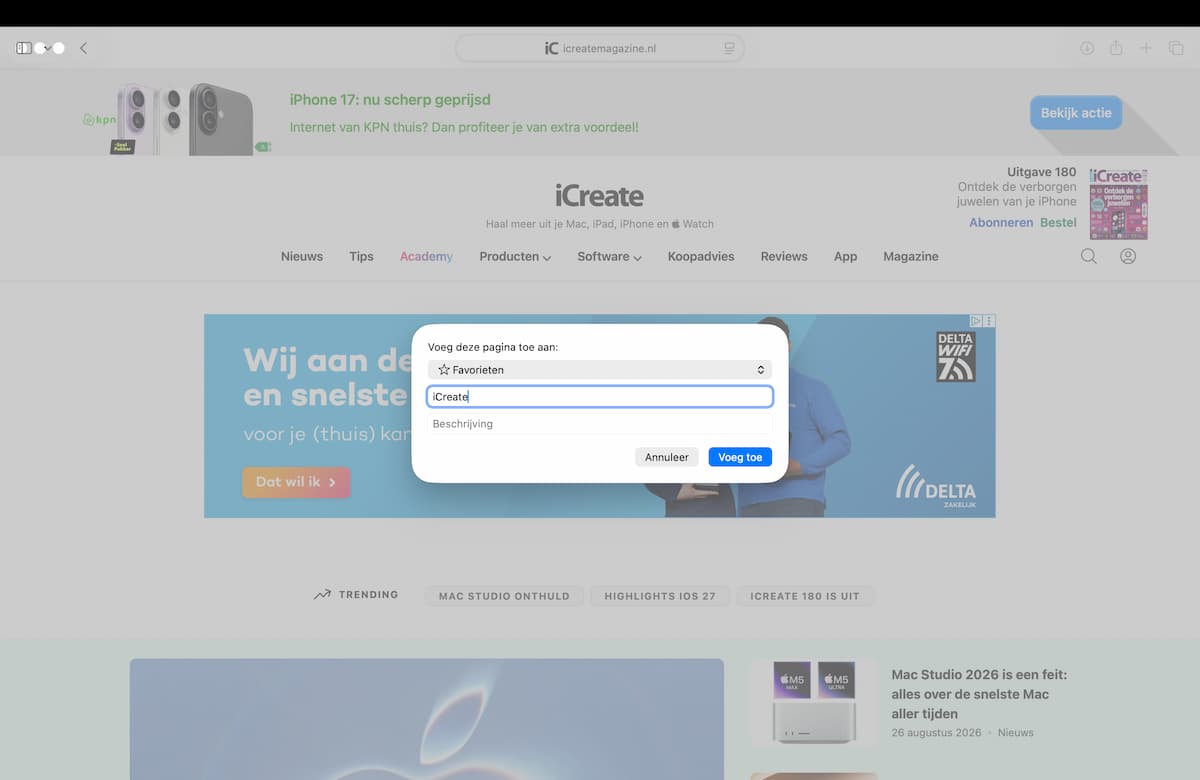Open the iCreate magazine cover thumbnail

coord(1118,204)
